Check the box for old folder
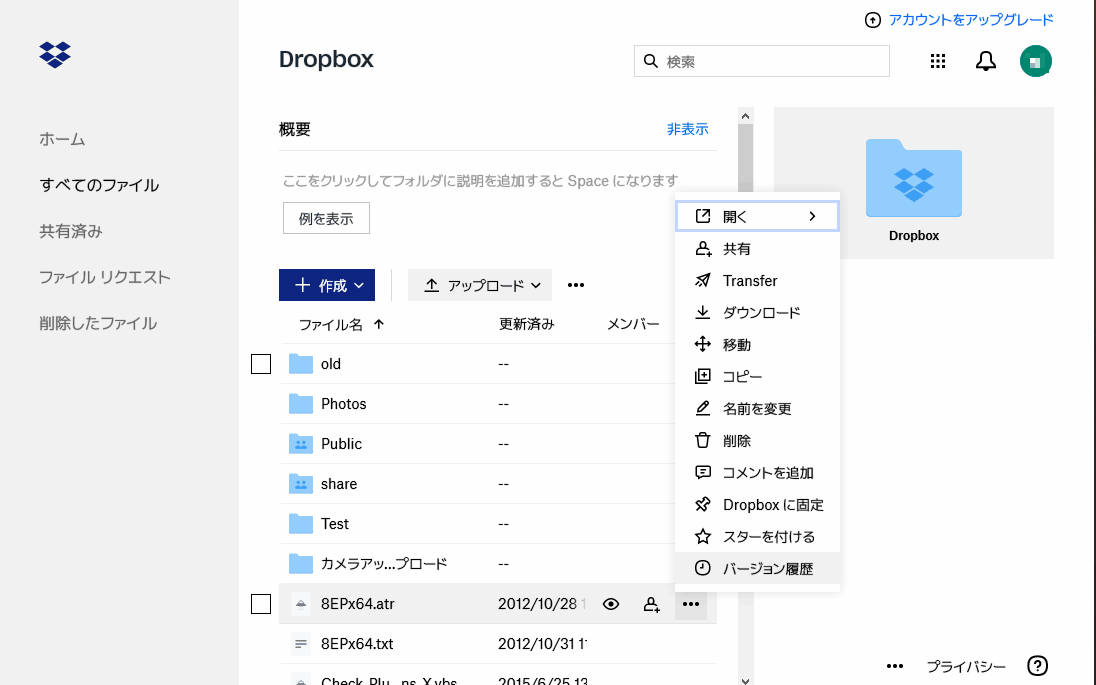This screenshot has width=1096, height=685. (261, 364)
